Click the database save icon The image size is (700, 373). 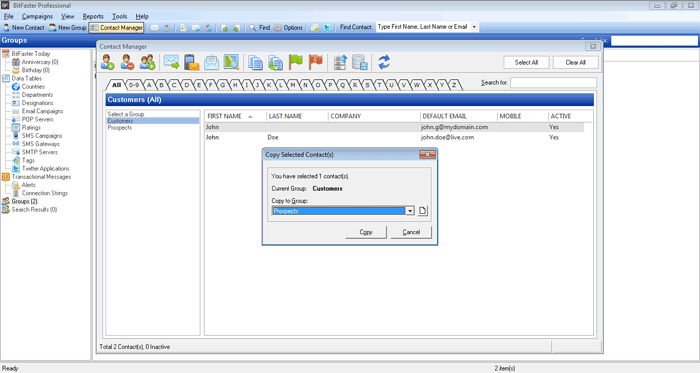[x=360, y=62]
